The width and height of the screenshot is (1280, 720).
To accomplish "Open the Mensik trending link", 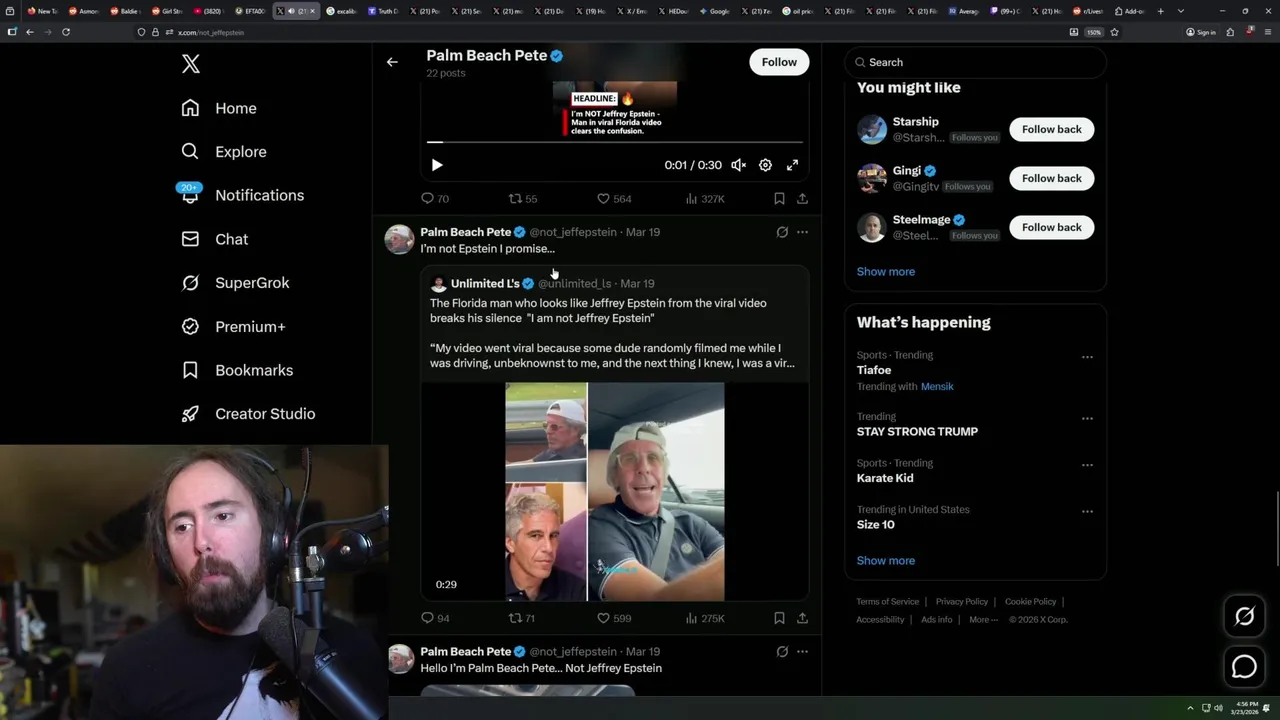I will coord(937,387).
